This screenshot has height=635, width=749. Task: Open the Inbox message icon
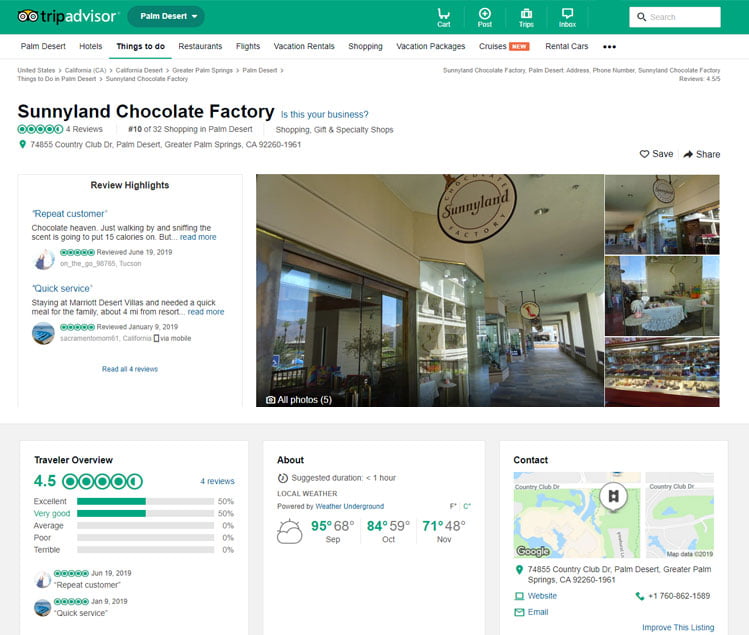(567, 16)
